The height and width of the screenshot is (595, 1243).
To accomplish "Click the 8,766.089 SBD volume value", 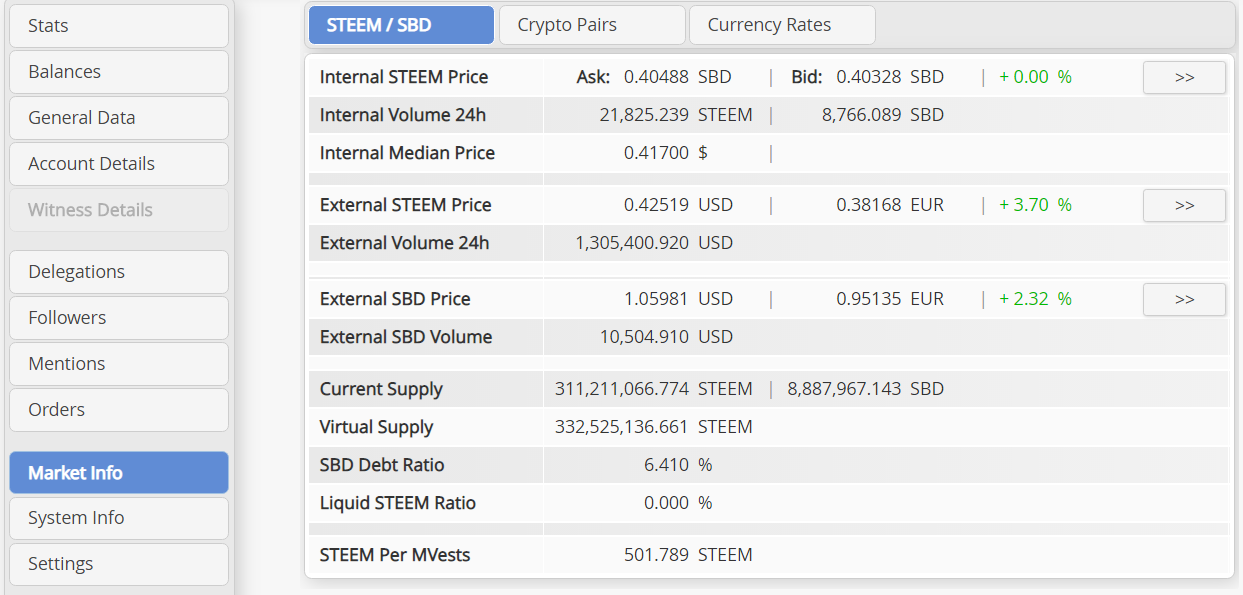I will [x=883, y=115].
